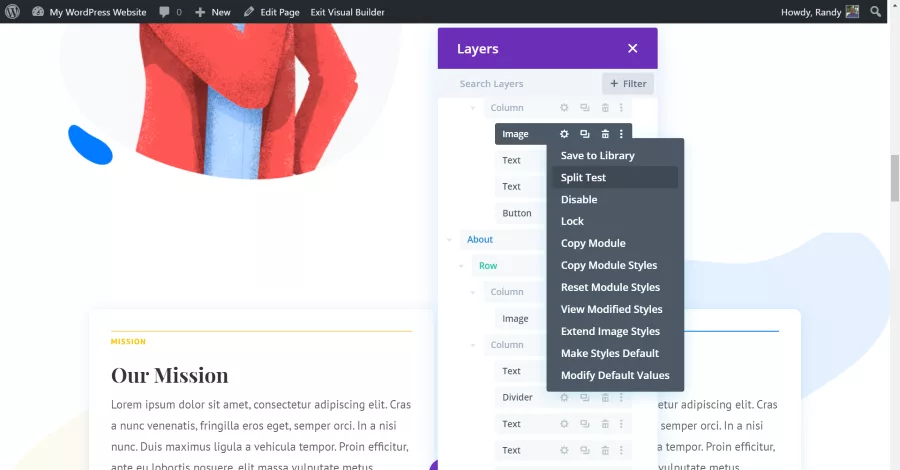Select the Divider layer label

pos(517,397)
